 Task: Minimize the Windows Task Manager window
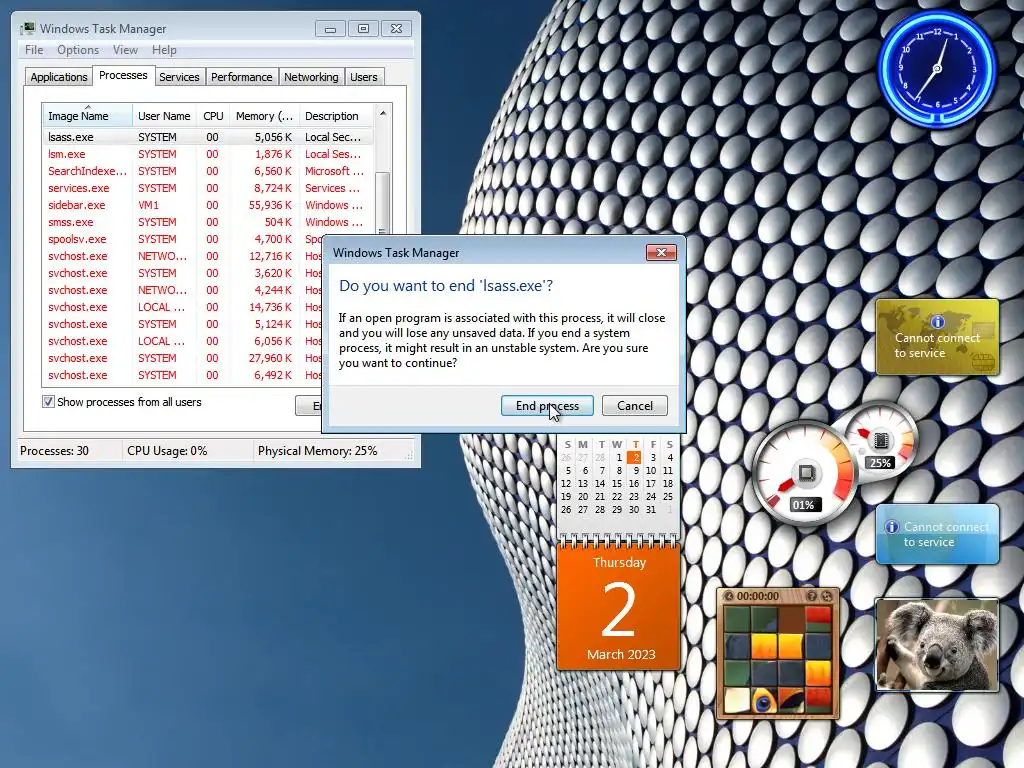point(330,29)
